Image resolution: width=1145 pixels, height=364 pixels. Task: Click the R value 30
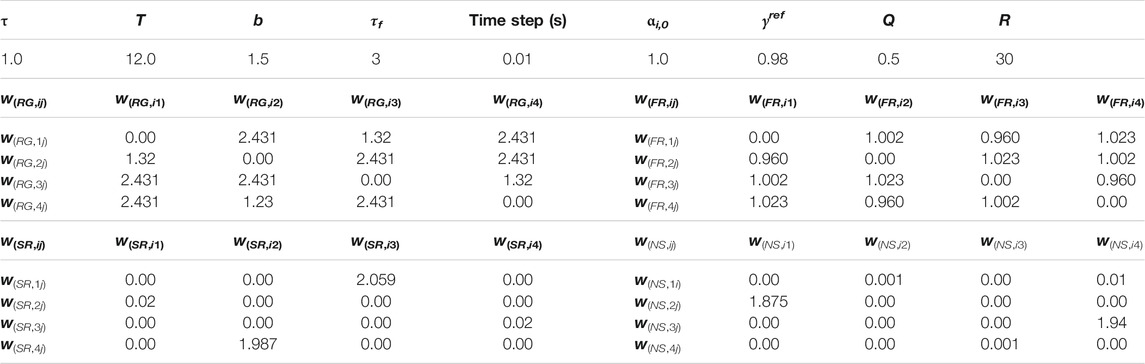(1004, 60)
